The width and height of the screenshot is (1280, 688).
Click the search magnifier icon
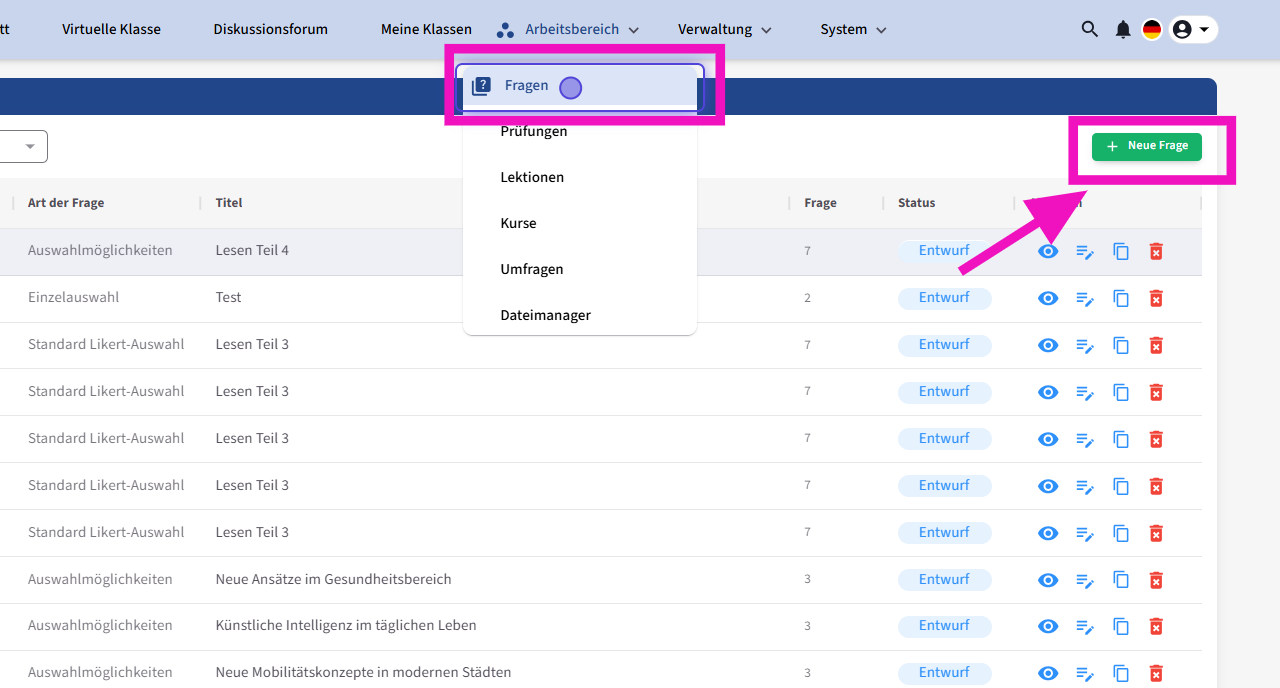pyautogui.click(x=1089, y=30)
